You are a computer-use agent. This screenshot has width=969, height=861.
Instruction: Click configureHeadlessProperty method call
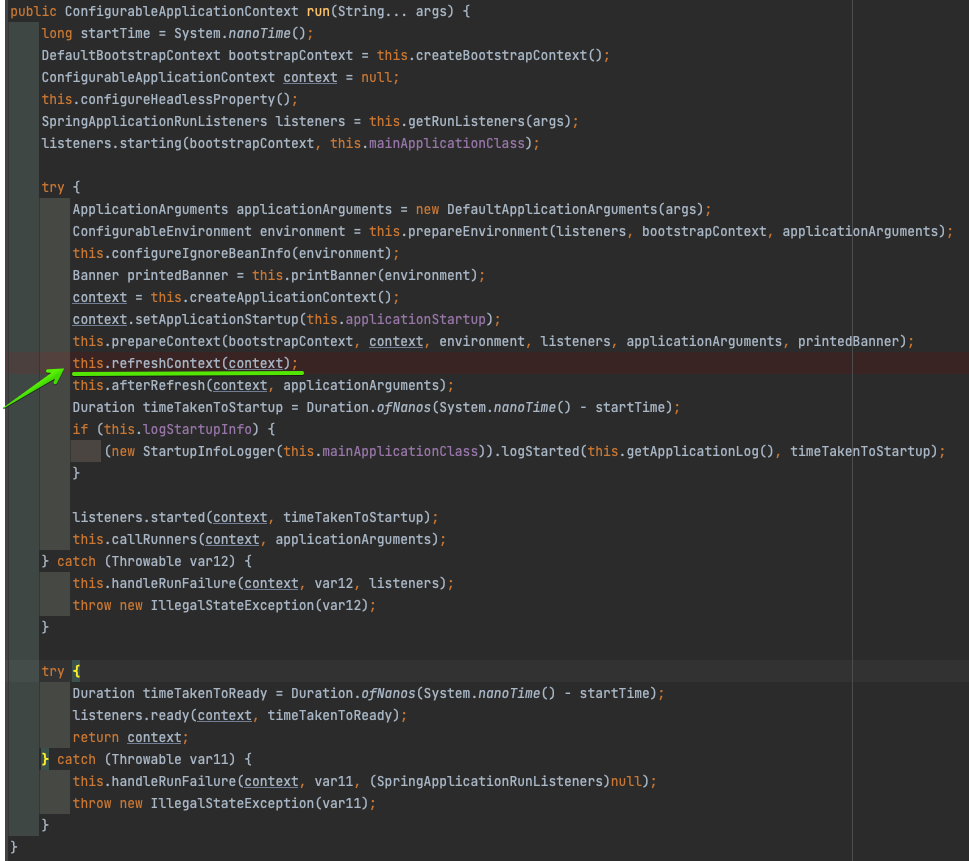(177, 99)
